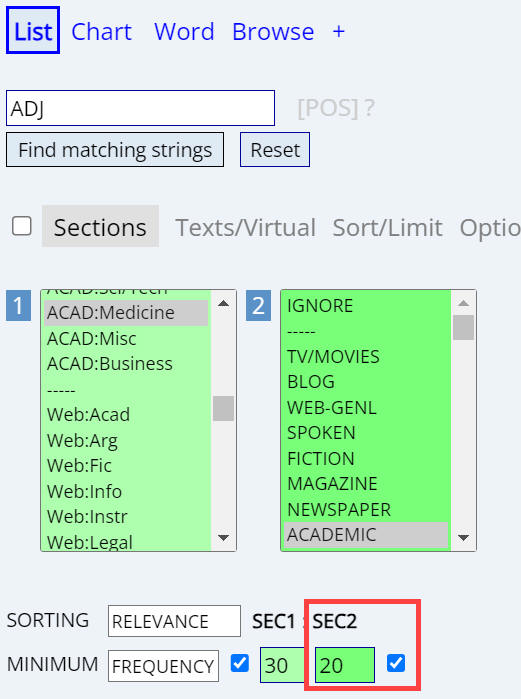Click down arrow of section list 2
The image size is (521, 699).
pyautogui.click(x=463, y=538)
